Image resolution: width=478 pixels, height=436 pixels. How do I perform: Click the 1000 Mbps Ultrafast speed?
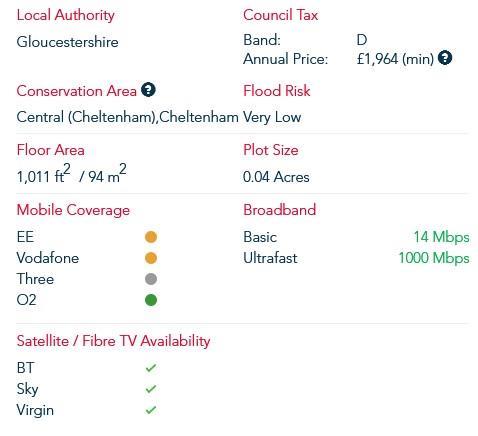click(434, 258)
